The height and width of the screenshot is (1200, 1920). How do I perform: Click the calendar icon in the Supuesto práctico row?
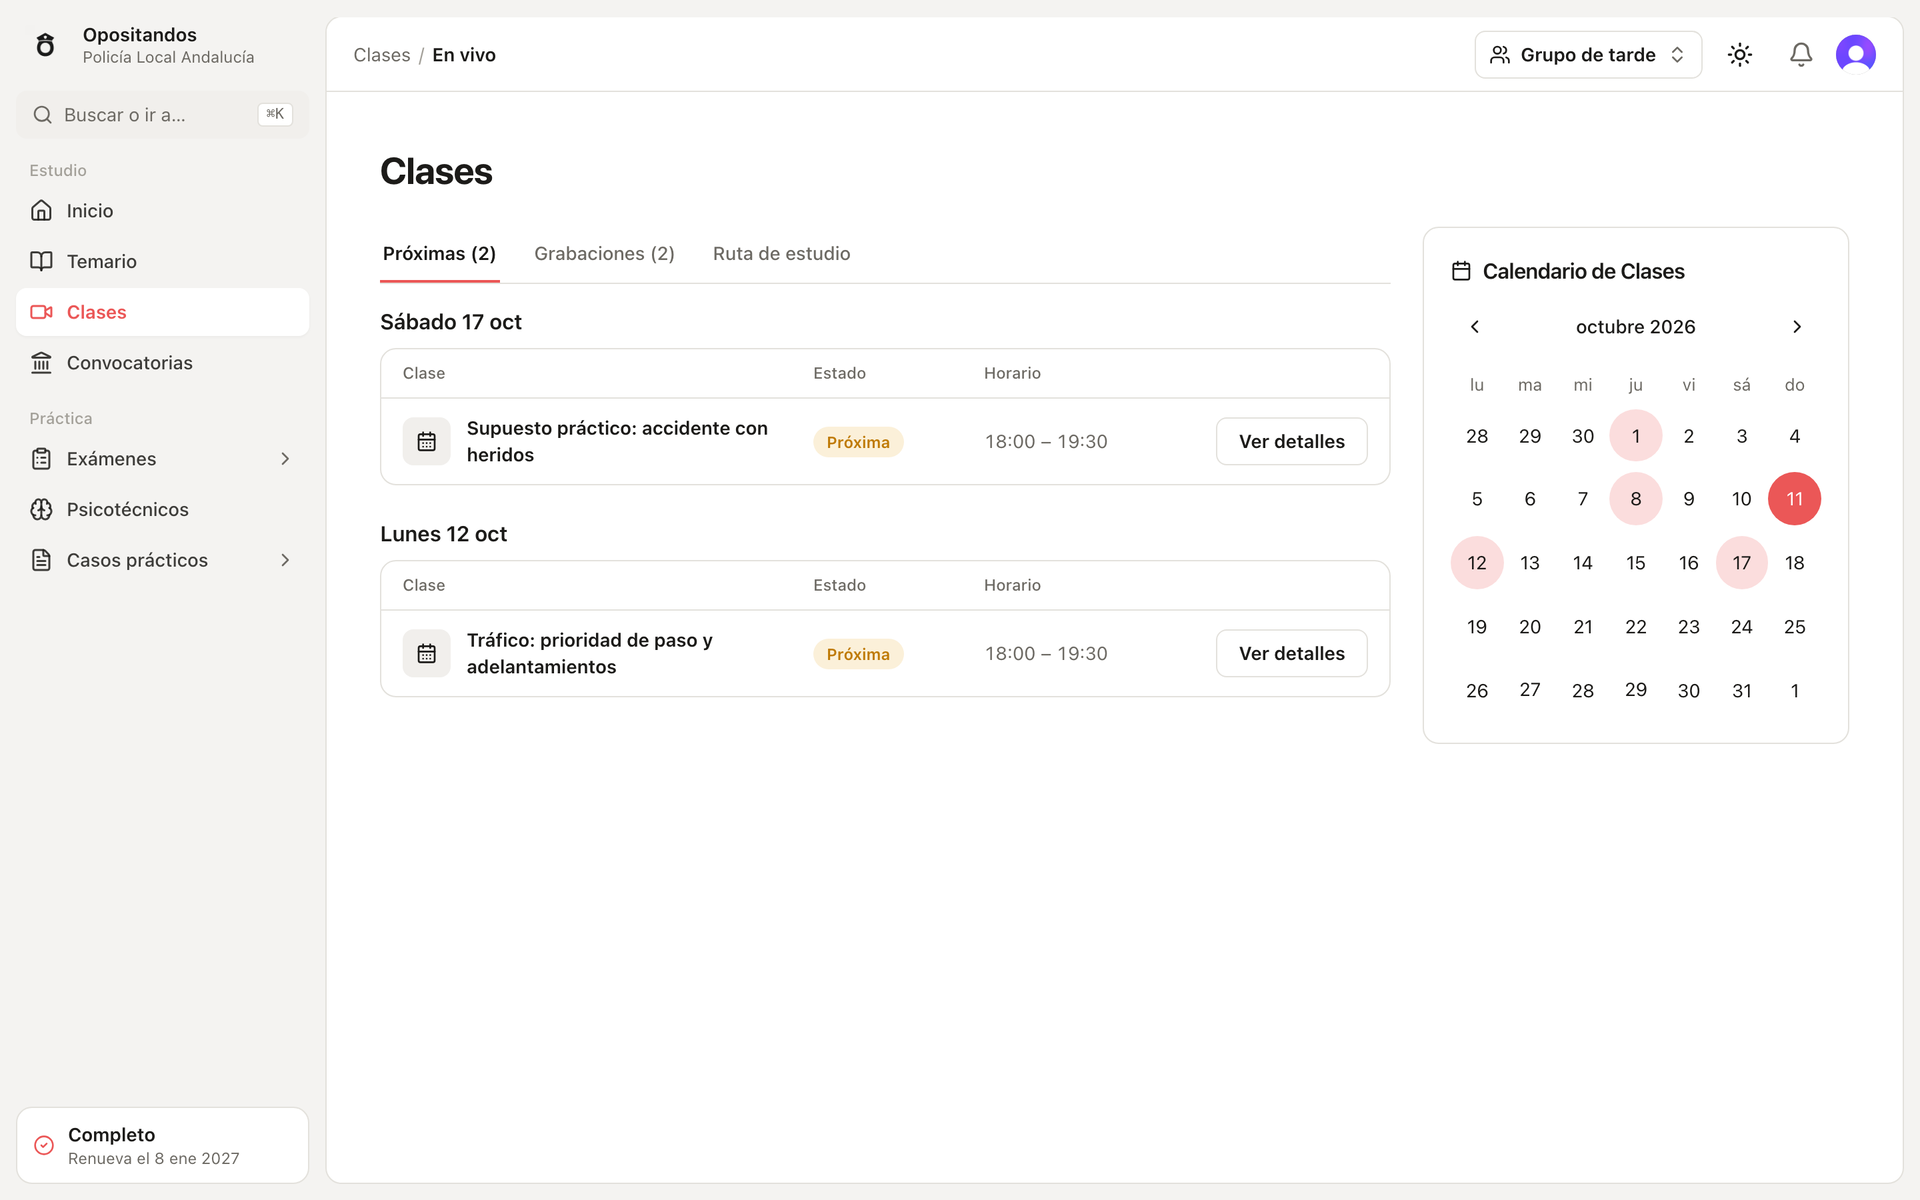tap(427, 441)
